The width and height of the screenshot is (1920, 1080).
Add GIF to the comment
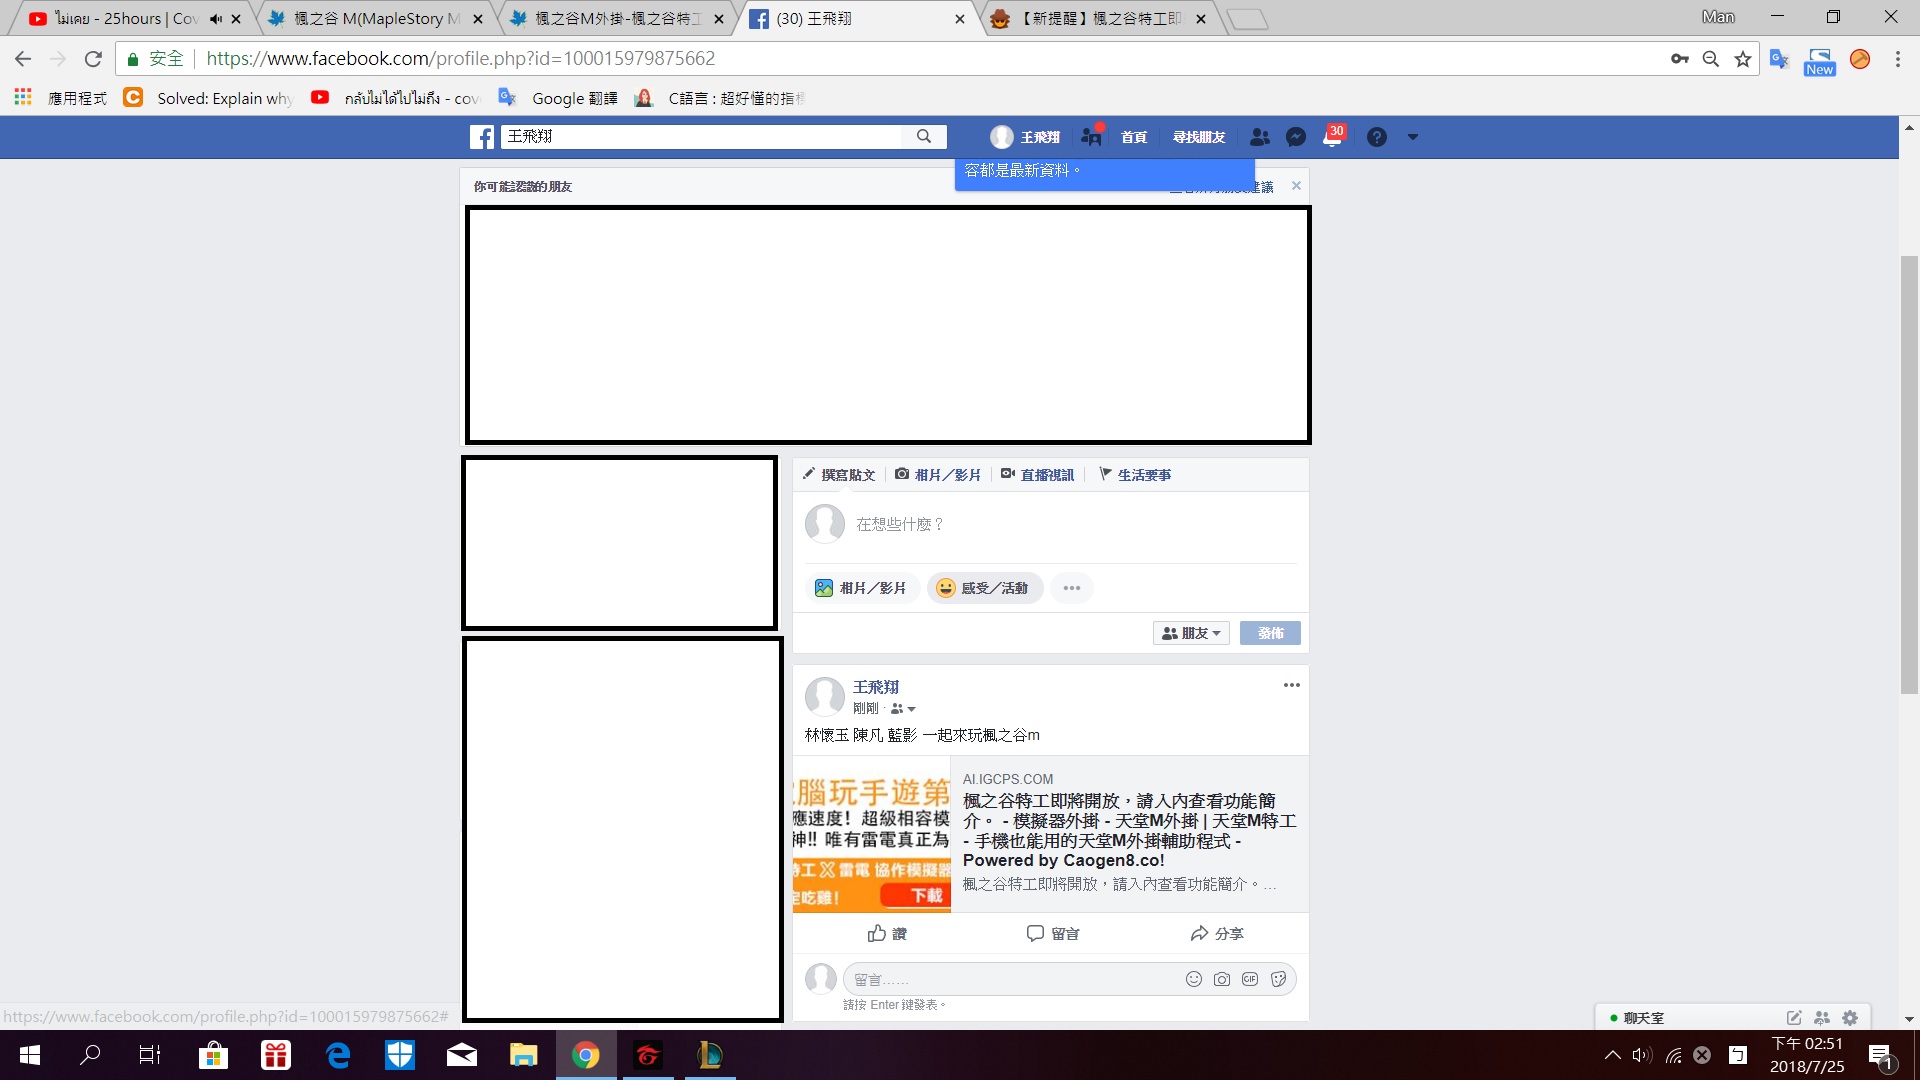[1250, 979]
